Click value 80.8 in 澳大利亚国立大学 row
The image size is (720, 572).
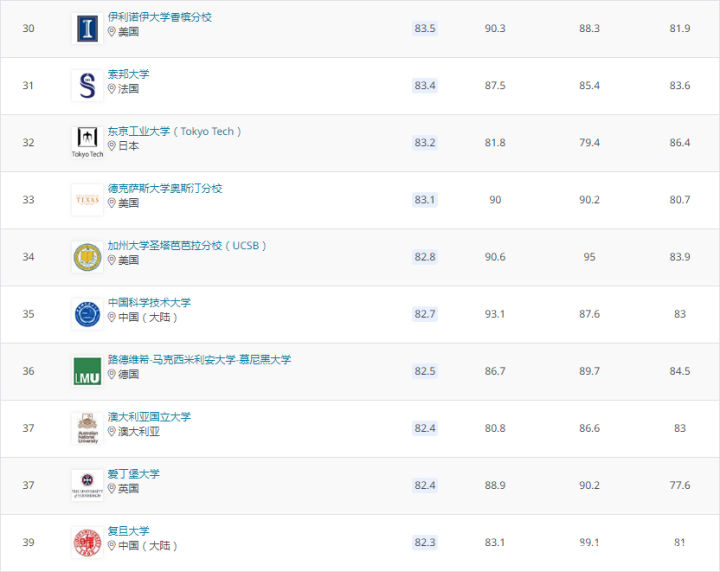495,428
